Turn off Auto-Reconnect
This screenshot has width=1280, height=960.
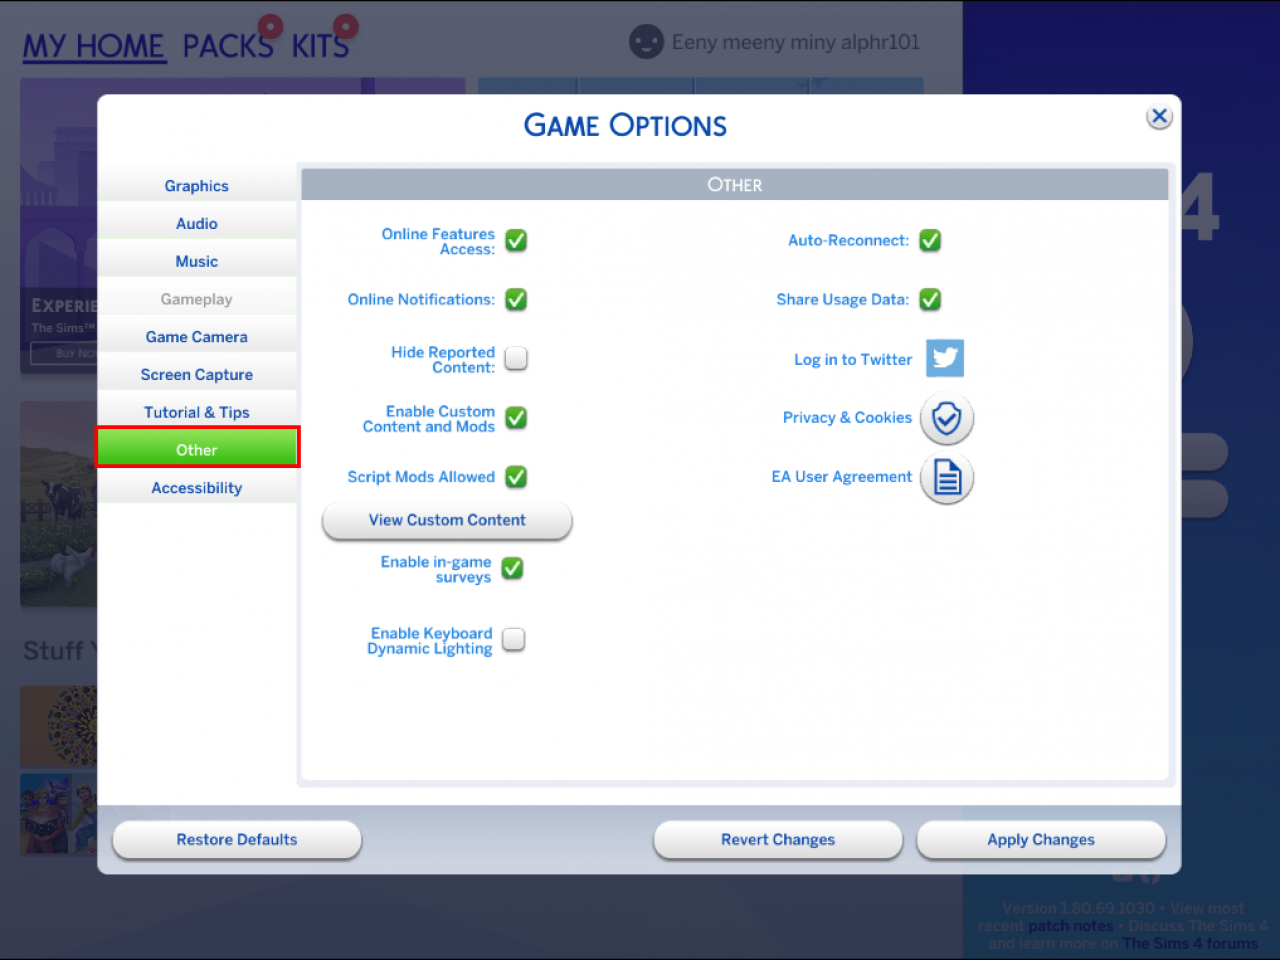pyautogui.click(x=930, y=240)
